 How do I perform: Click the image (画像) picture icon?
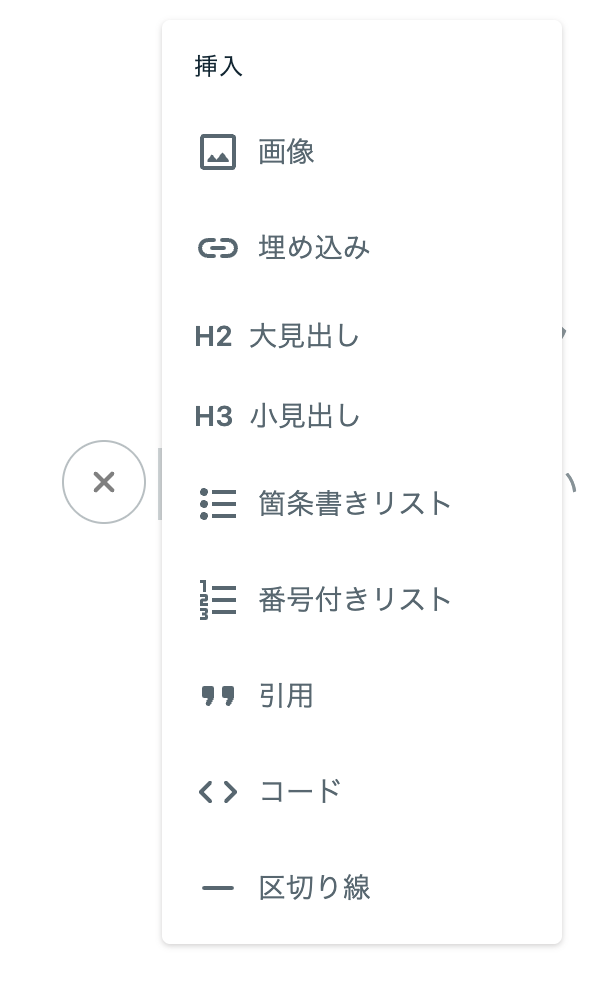(218, 152)
